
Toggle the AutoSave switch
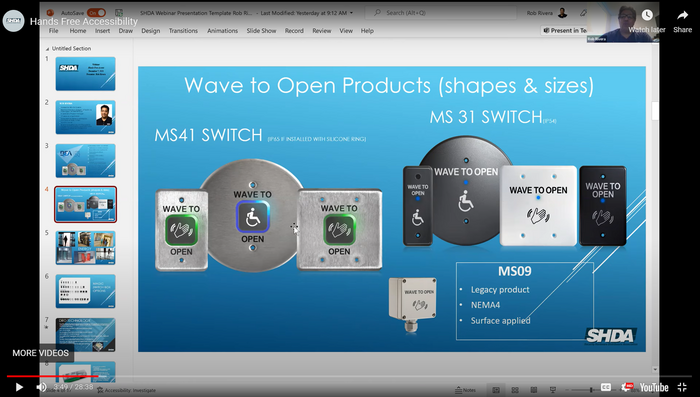(x=96, y=13)
